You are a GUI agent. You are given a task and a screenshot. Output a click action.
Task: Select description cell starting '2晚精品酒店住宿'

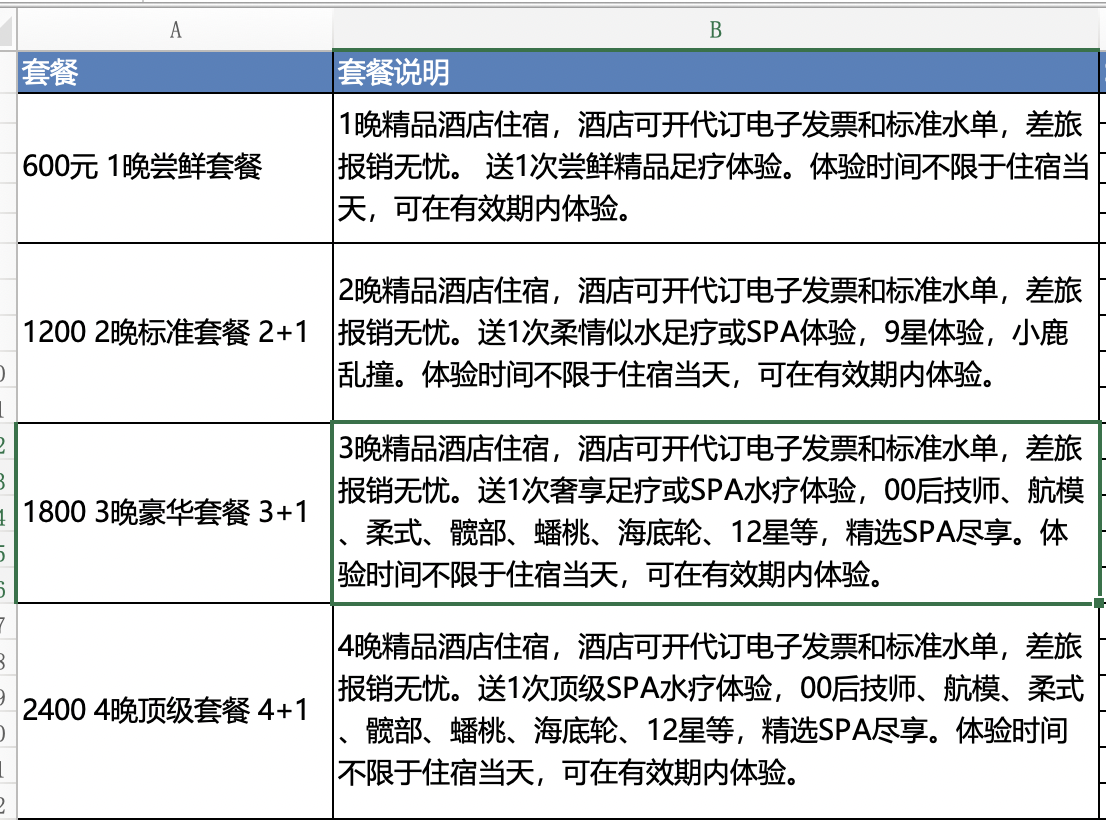tap(715, 333)
